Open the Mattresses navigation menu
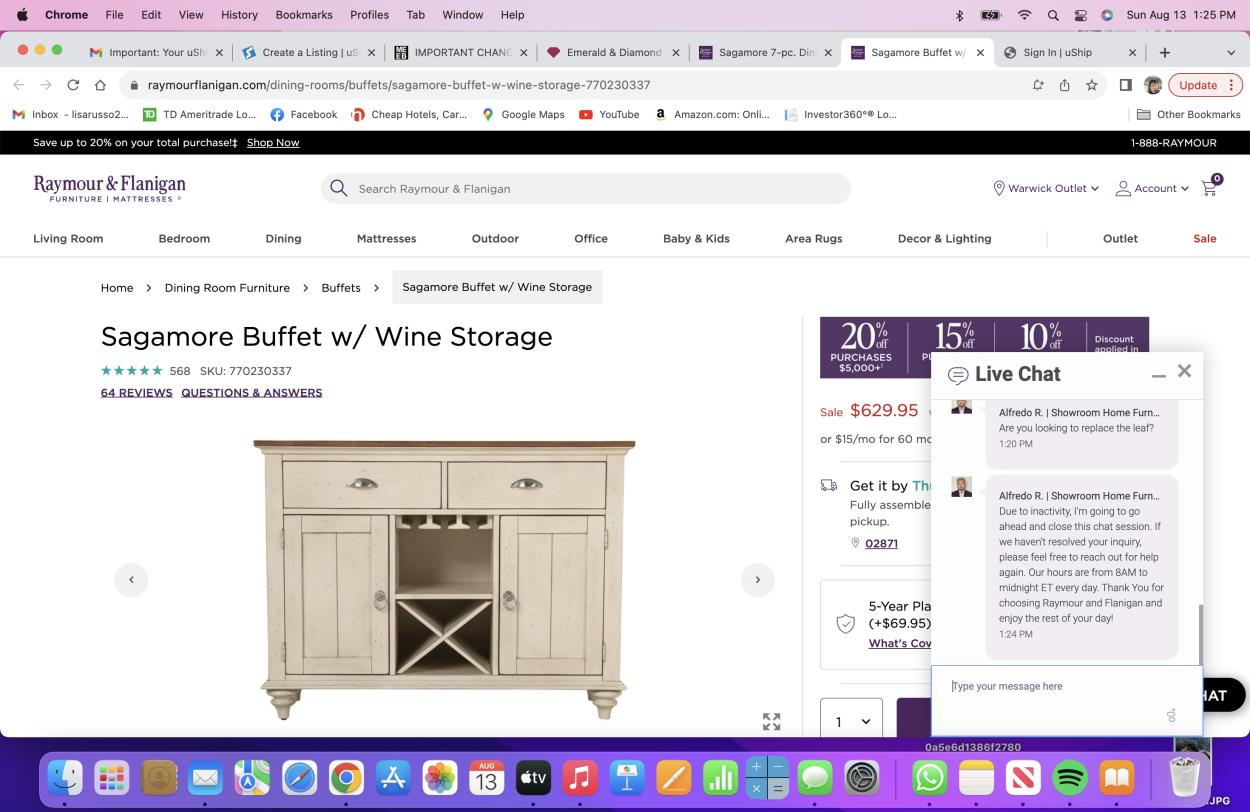The image size is (1250, 812). (386, 238)
